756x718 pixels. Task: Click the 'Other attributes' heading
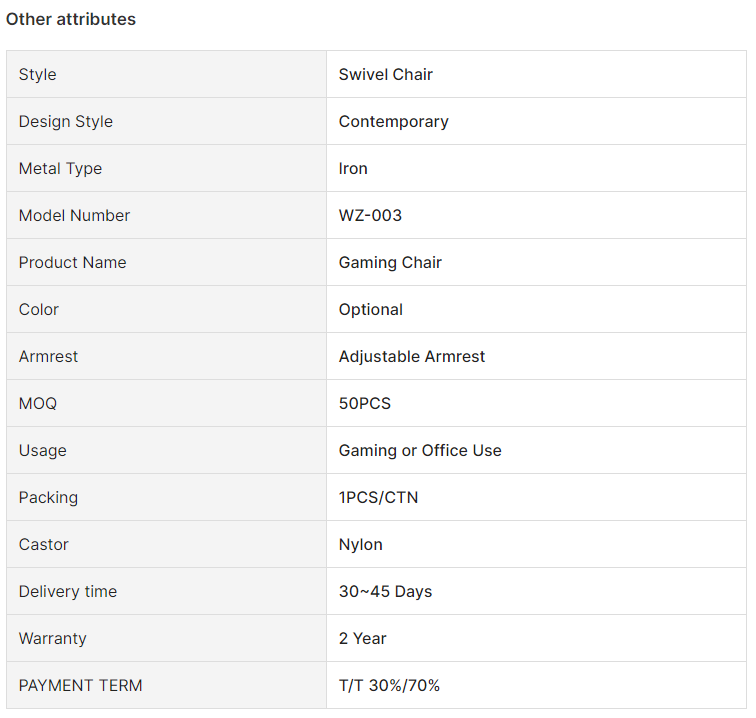71,19
